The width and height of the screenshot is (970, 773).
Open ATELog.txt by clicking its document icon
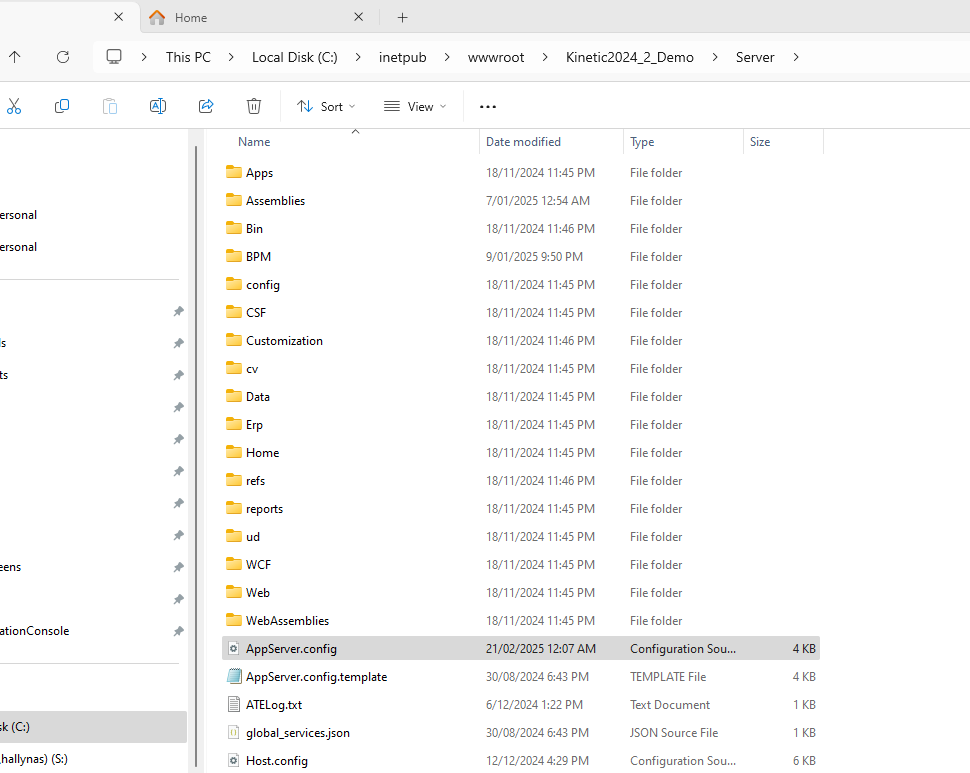coord(232,704)
